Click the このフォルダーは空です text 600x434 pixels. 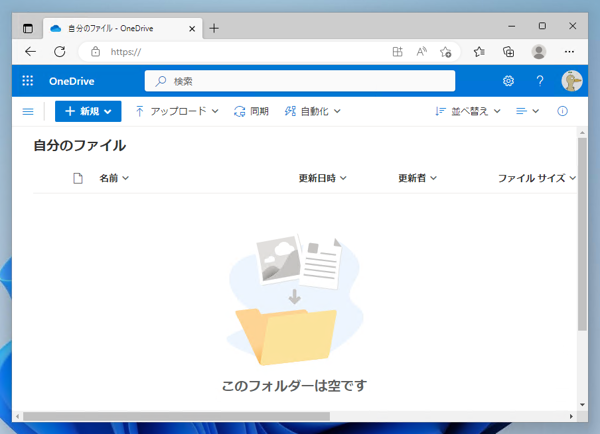click(x=294, y=386)
